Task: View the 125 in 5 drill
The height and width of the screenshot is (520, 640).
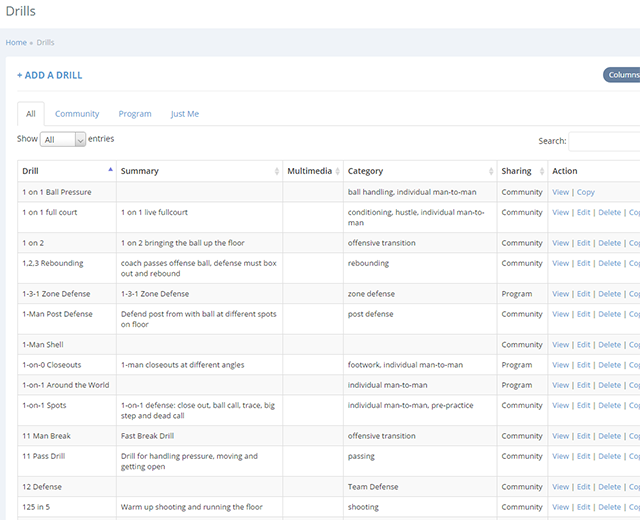Action: 560,507
